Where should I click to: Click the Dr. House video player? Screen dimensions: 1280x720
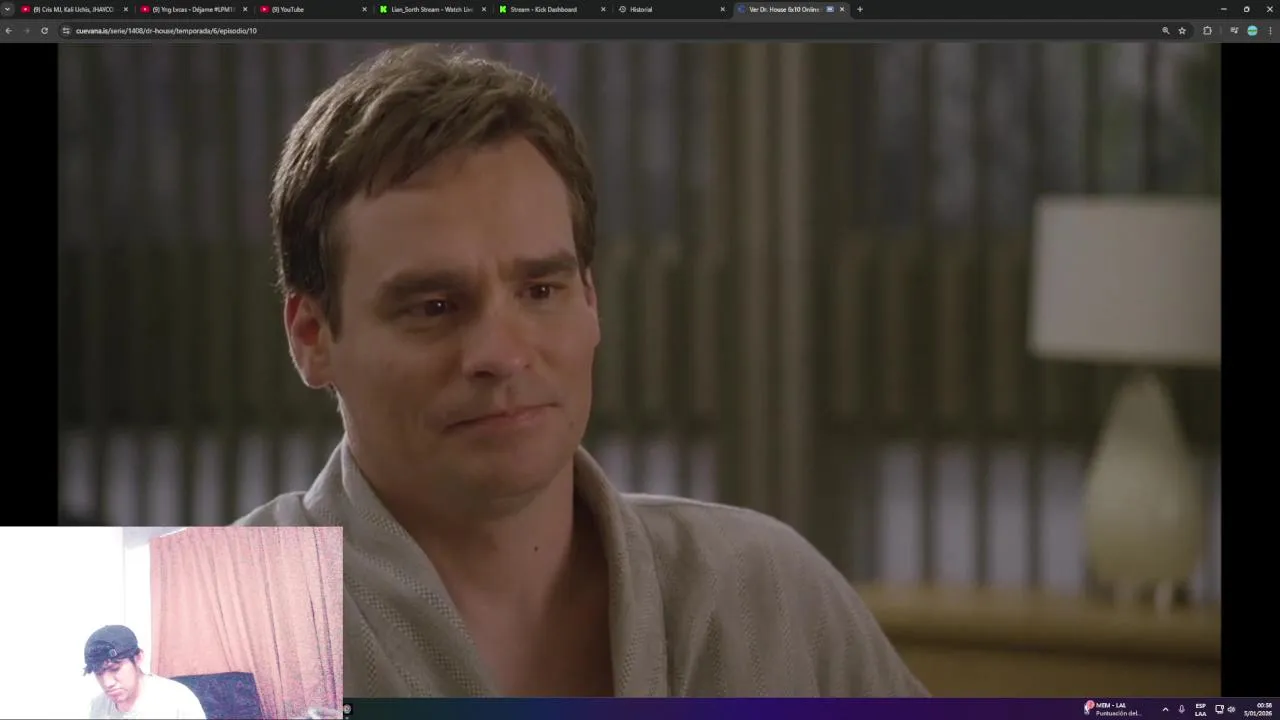click(x=639, y=369)
